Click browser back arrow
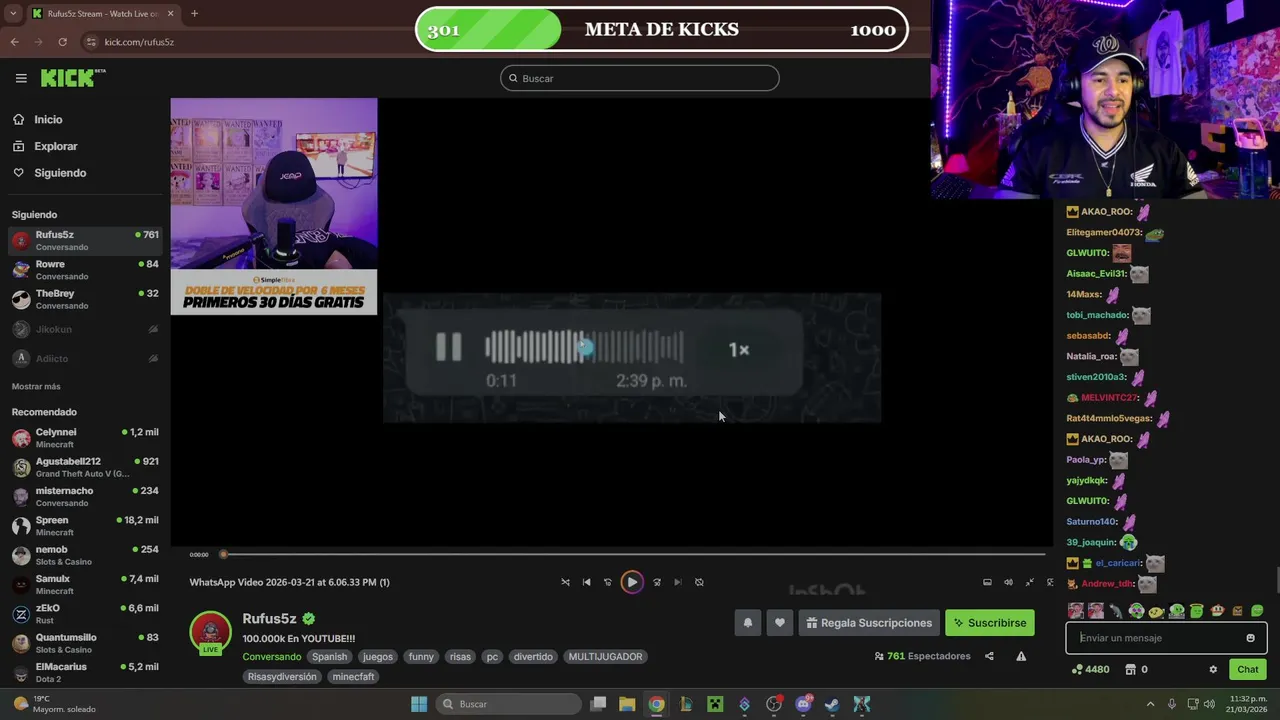The image size is (1280, 720). tap(14, 42)
